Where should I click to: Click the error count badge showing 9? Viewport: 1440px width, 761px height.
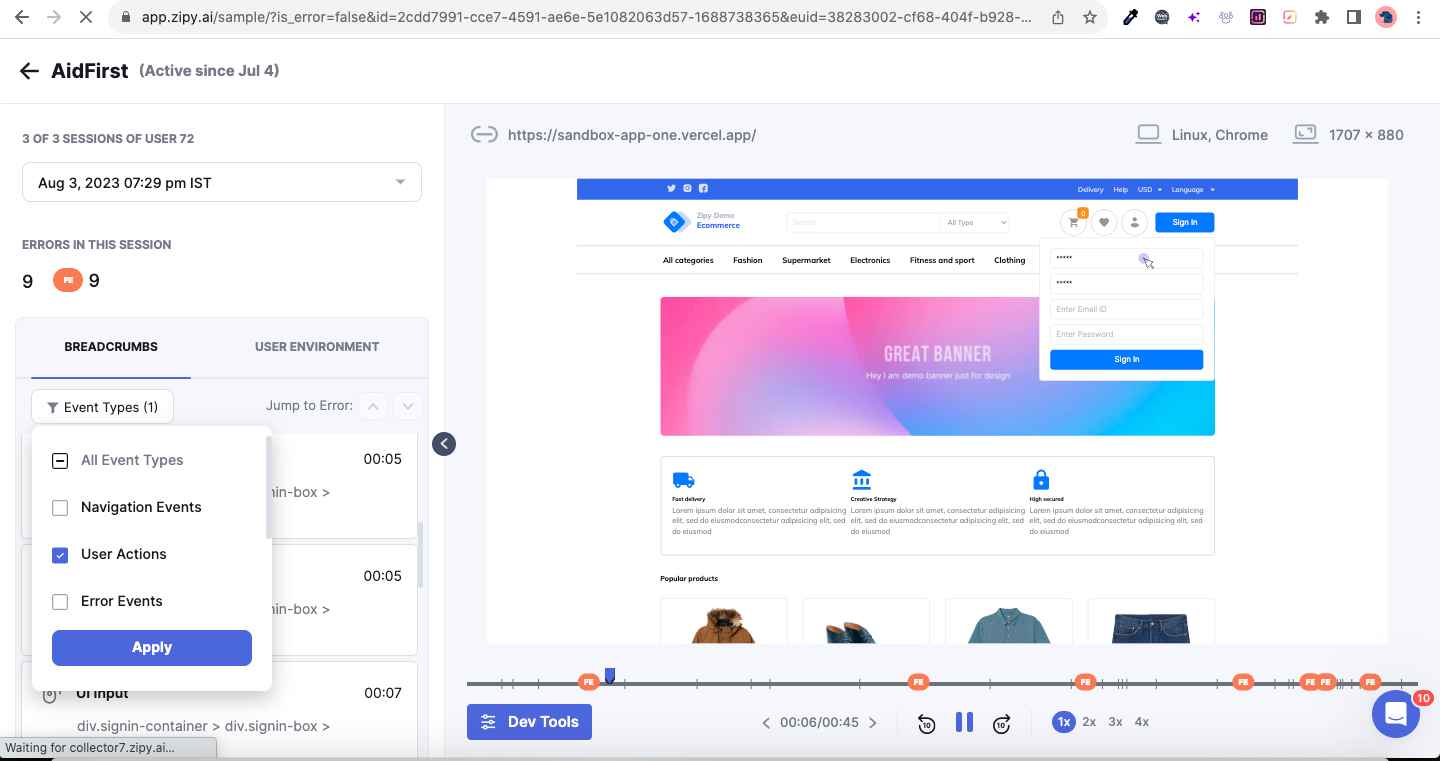pyautogui.click(x=68, y=280)
